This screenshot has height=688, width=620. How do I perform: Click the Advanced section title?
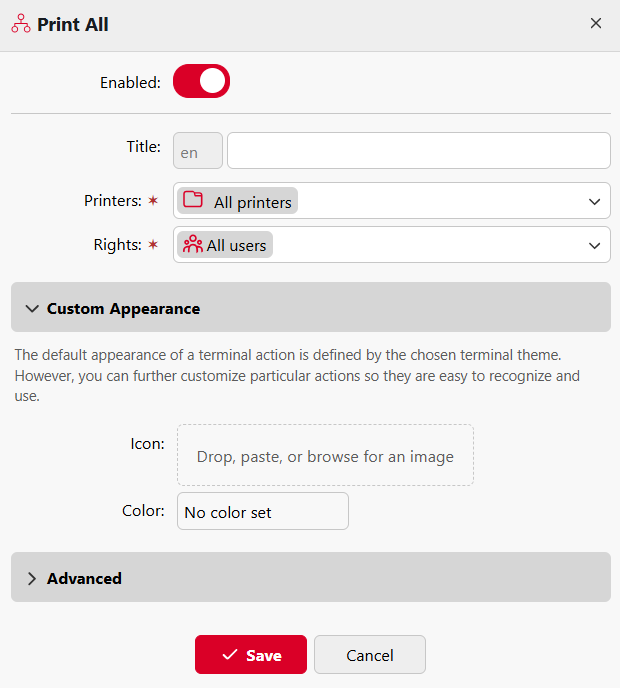(84, 578)
